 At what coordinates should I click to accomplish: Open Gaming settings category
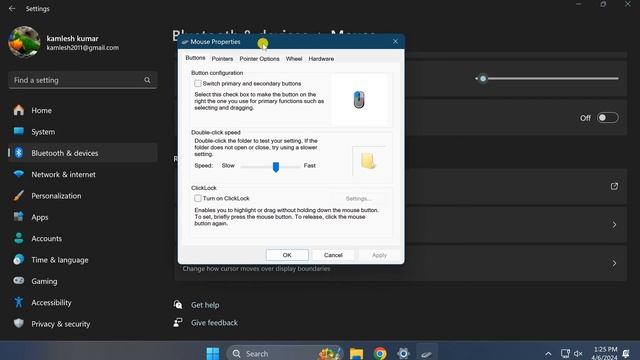(82, 281)
